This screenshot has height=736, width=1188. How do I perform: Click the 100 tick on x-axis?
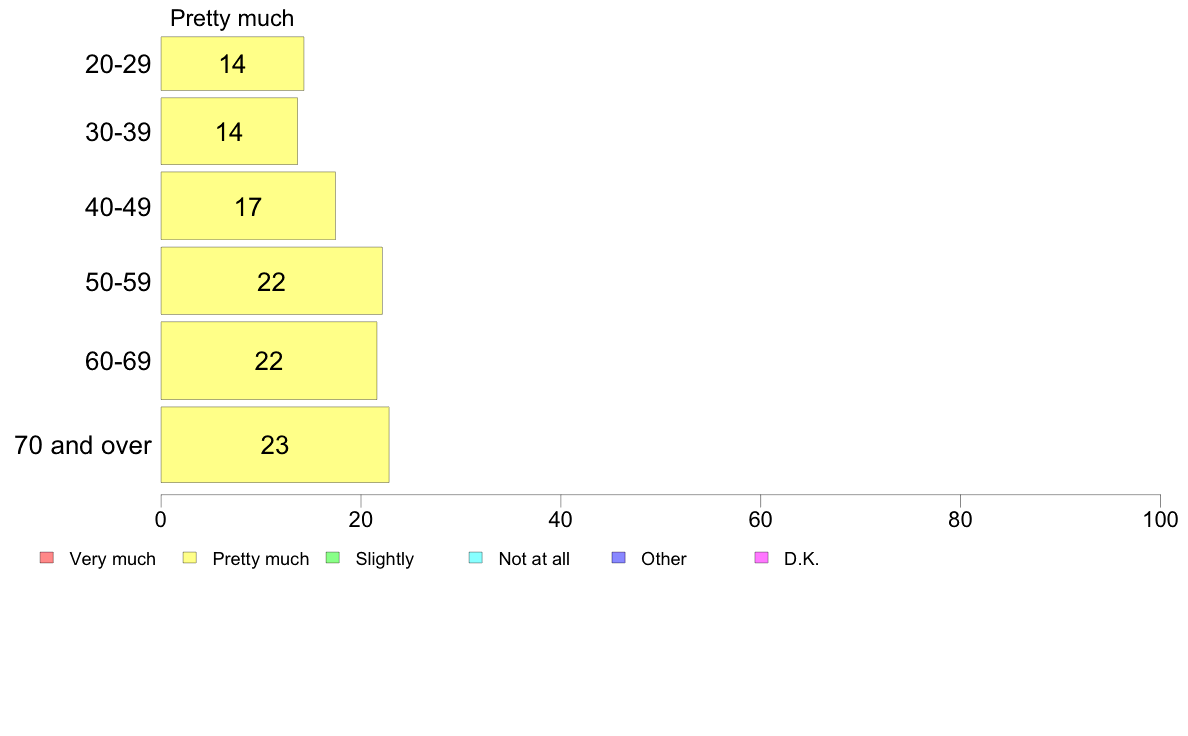tap(1160, 519)
